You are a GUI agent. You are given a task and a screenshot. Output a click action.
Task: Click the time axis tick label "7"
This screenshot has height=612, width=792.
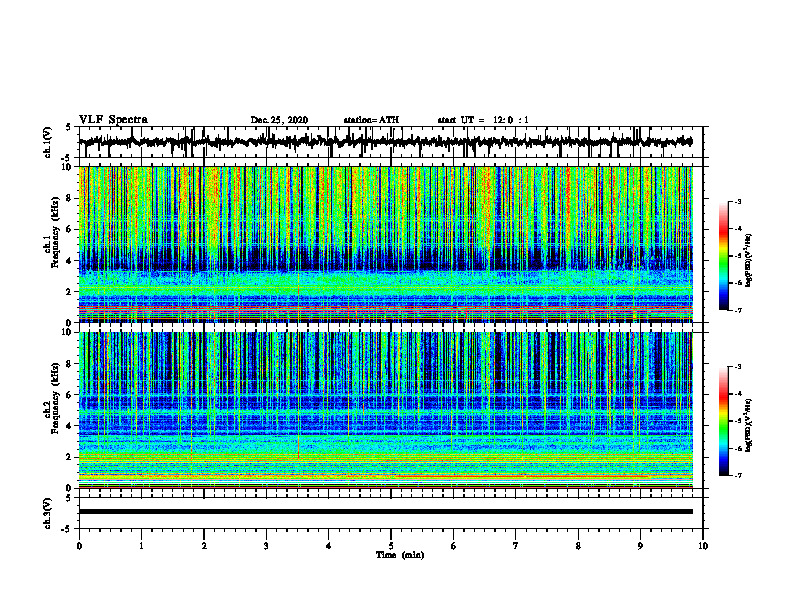point(516,546)
